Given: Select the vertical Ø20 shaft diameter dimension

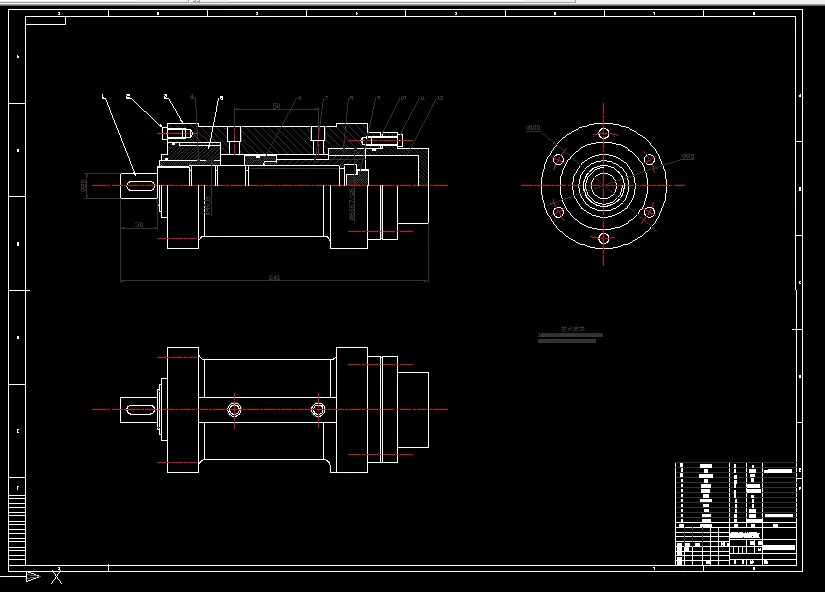Looking at the screenshot, I should tap(83, 186).
